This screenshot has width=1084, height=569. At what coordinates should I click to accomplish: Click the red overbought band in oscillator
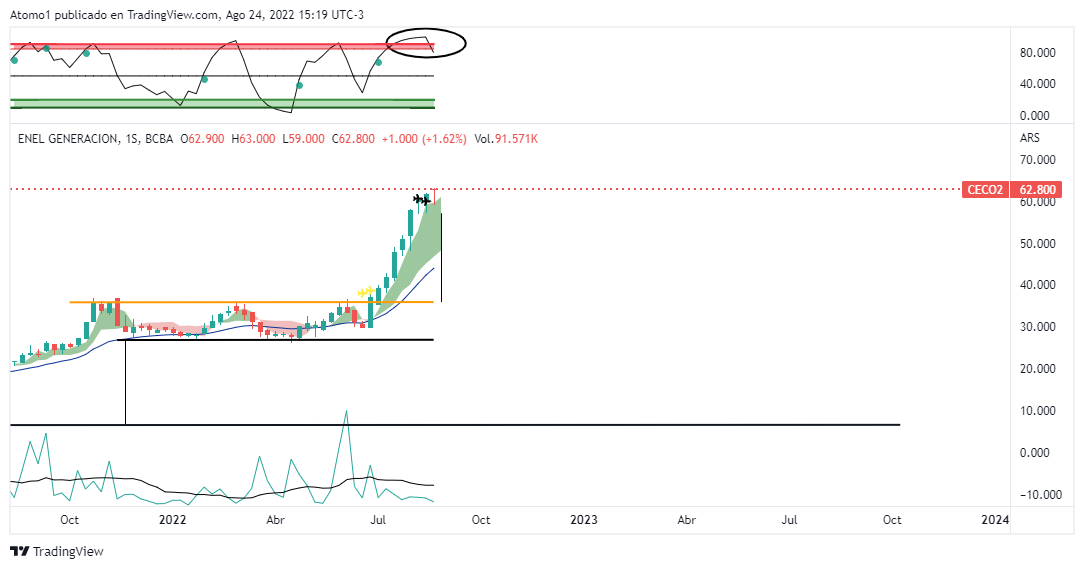click(222, 46)
